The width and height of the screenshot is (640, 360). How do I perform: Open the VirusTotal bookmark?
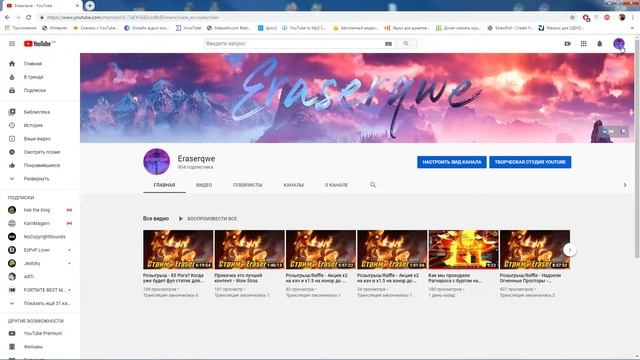(x=189, y=28)
